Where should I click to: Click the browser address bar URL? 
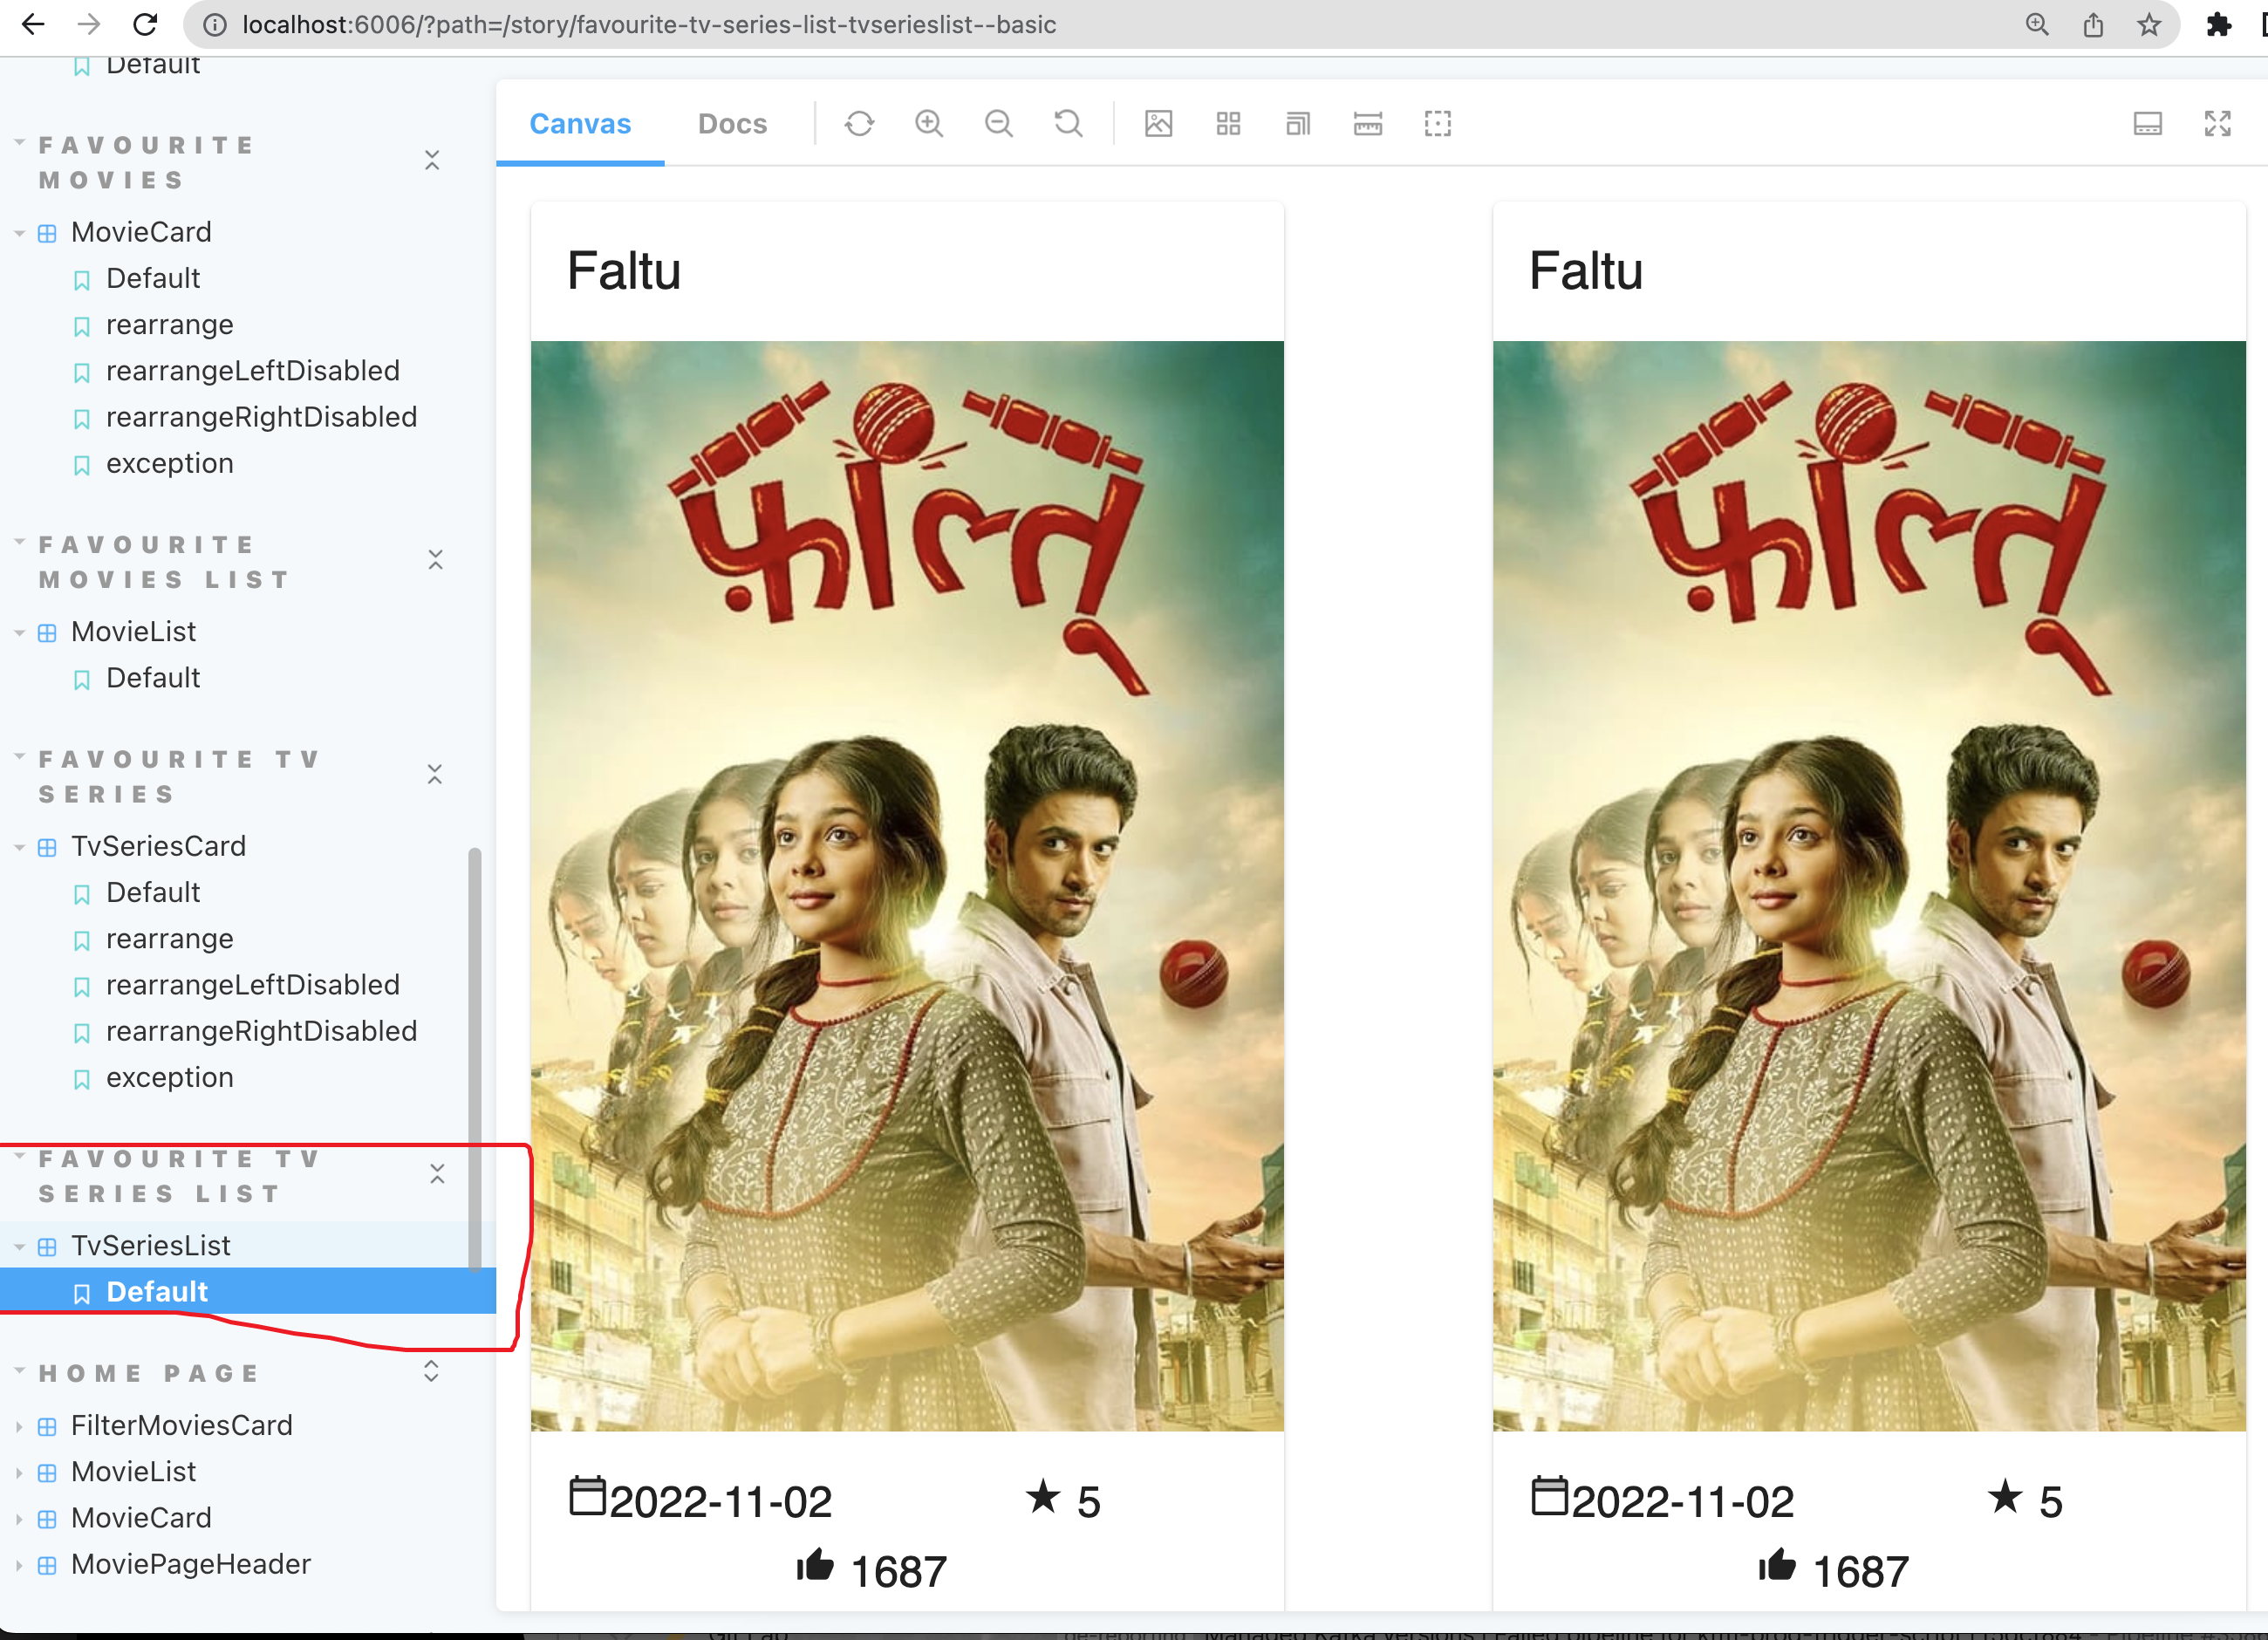[x=648, y=25]
